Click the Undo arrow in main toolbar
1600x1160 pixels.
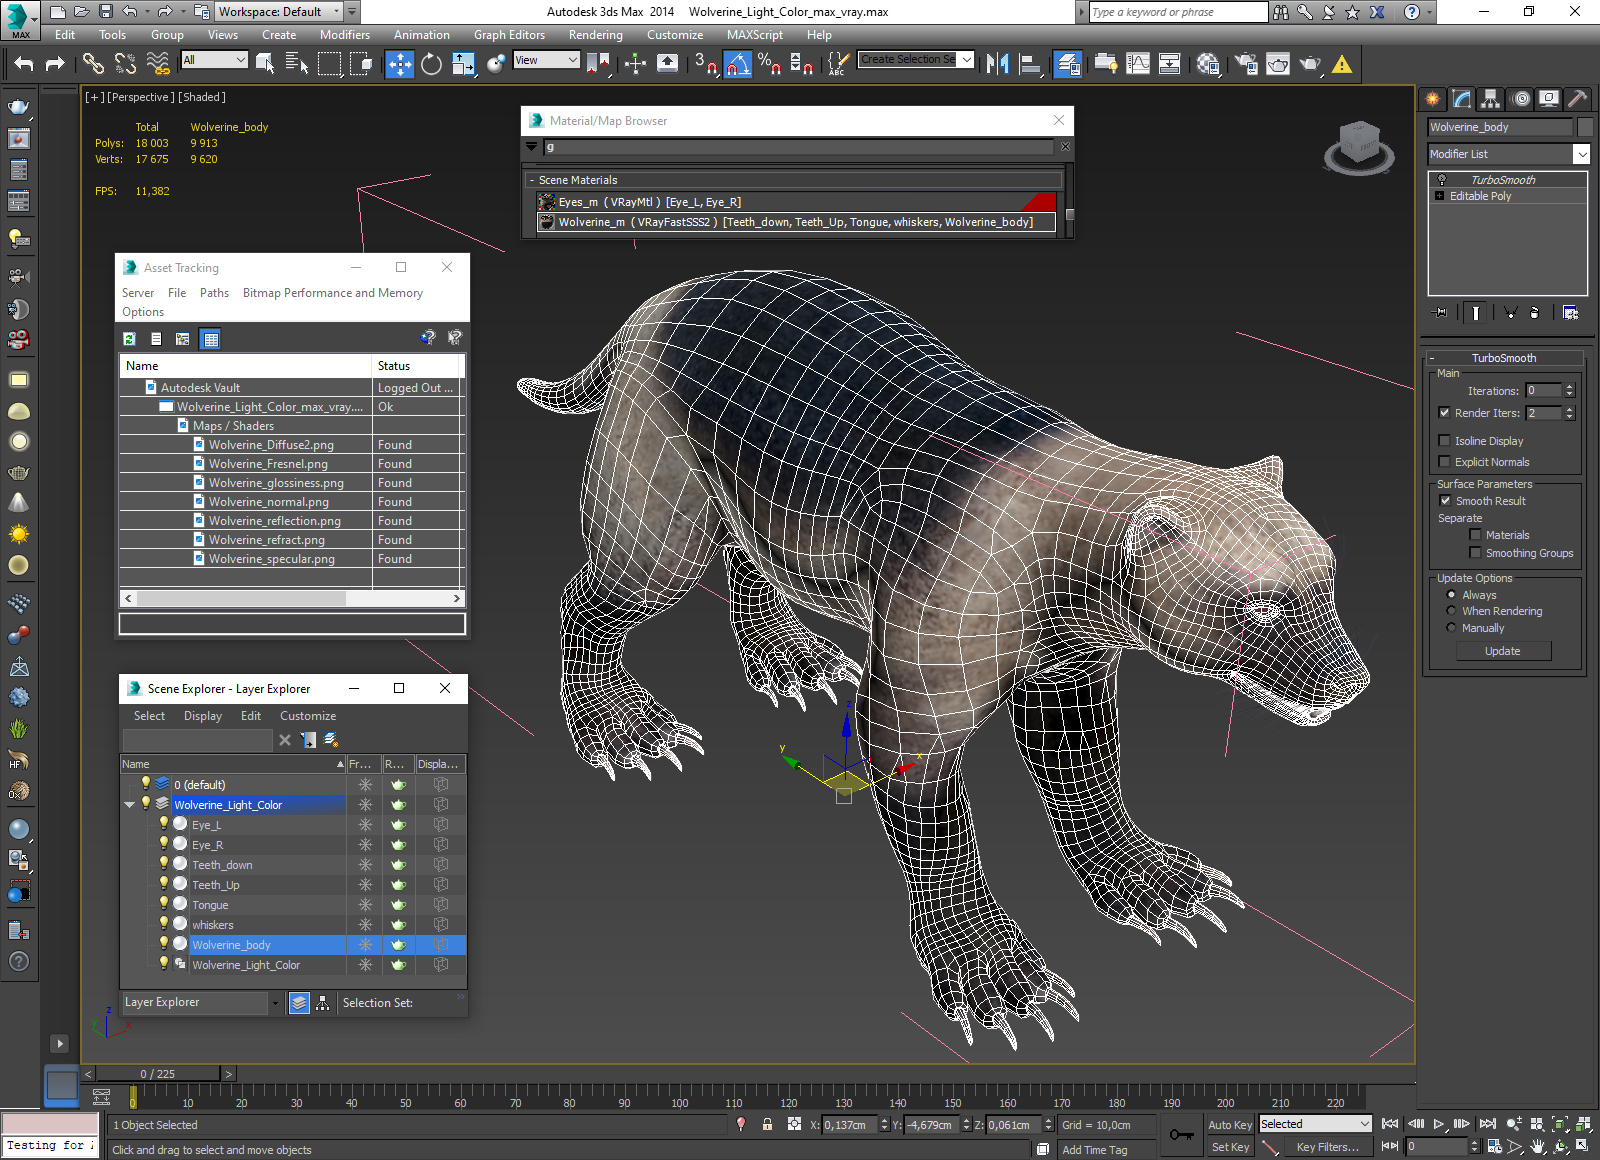24,64
